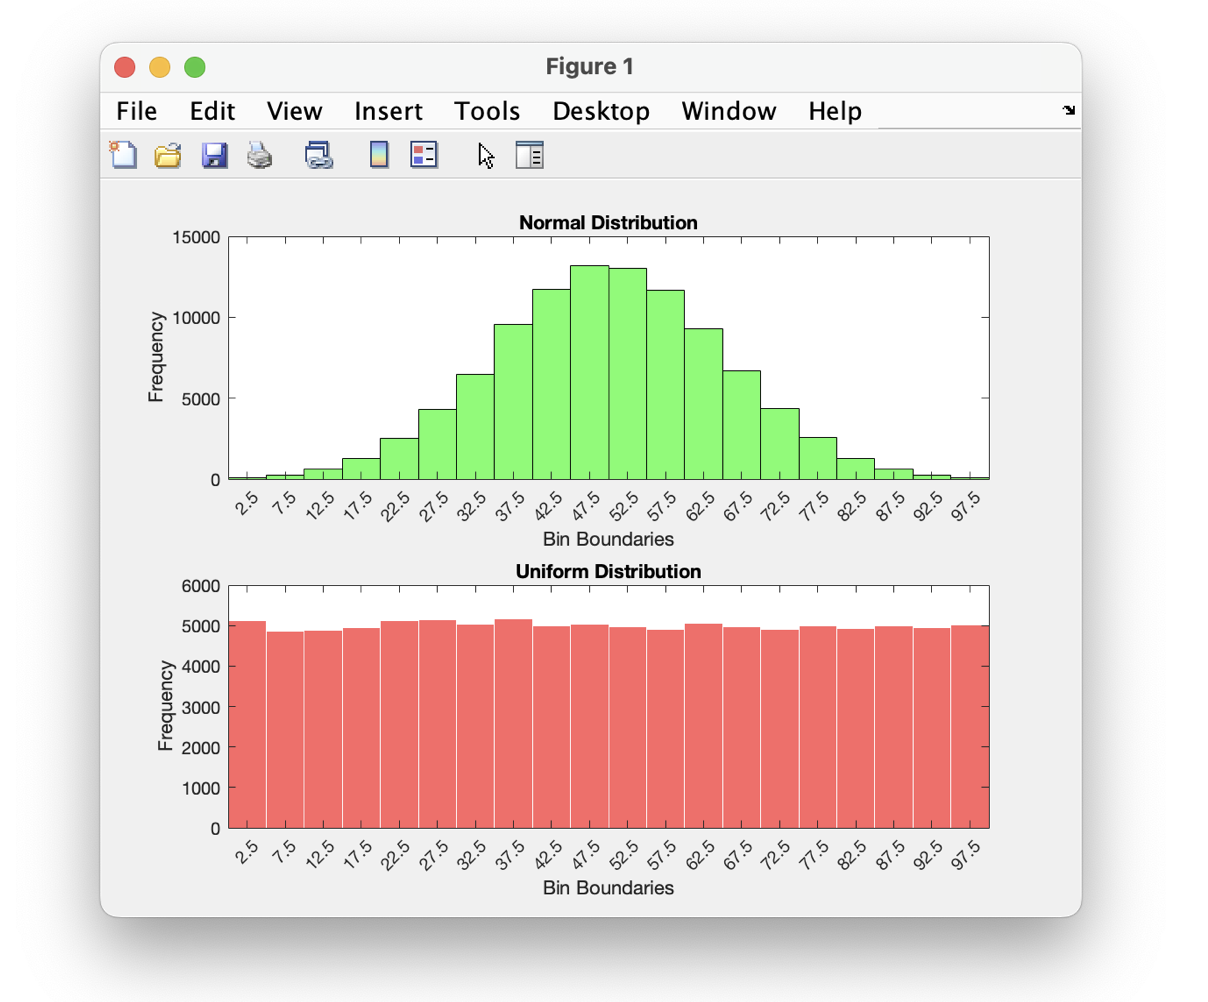1208x1002 pixels.
Task: Open the Edit menu
Action: pyautogui.click(x=211, y=111)
